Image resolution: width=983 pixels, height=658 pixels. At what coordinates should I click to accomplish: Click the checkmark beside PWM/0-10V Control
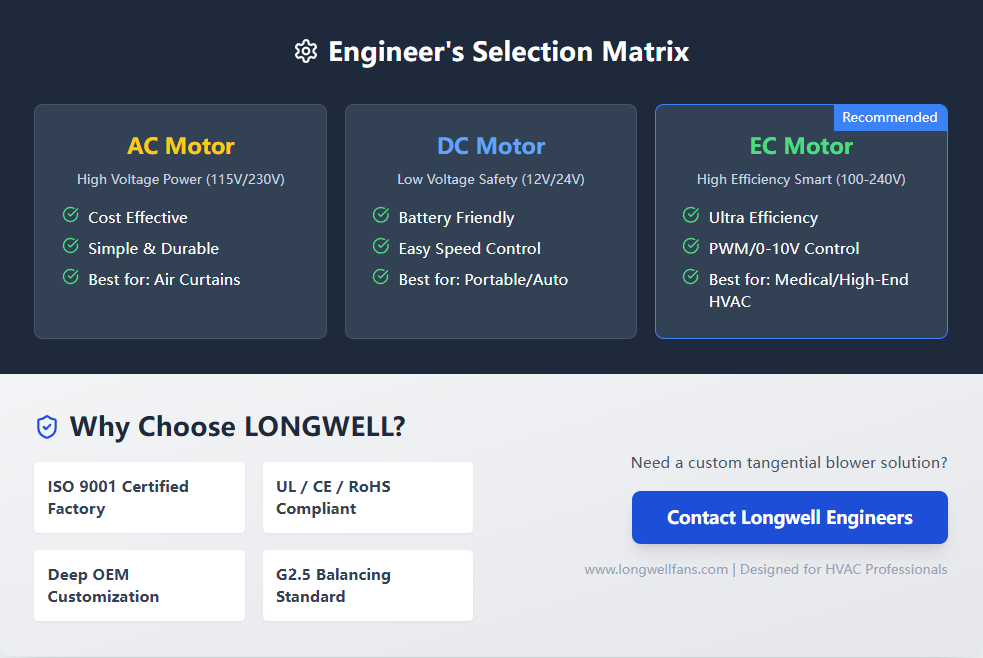click(691, 246)
